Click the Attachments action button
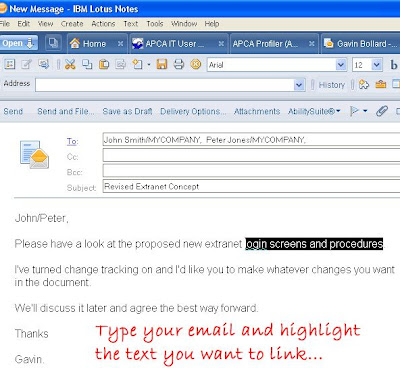400x368 pixels. (257, 111)
